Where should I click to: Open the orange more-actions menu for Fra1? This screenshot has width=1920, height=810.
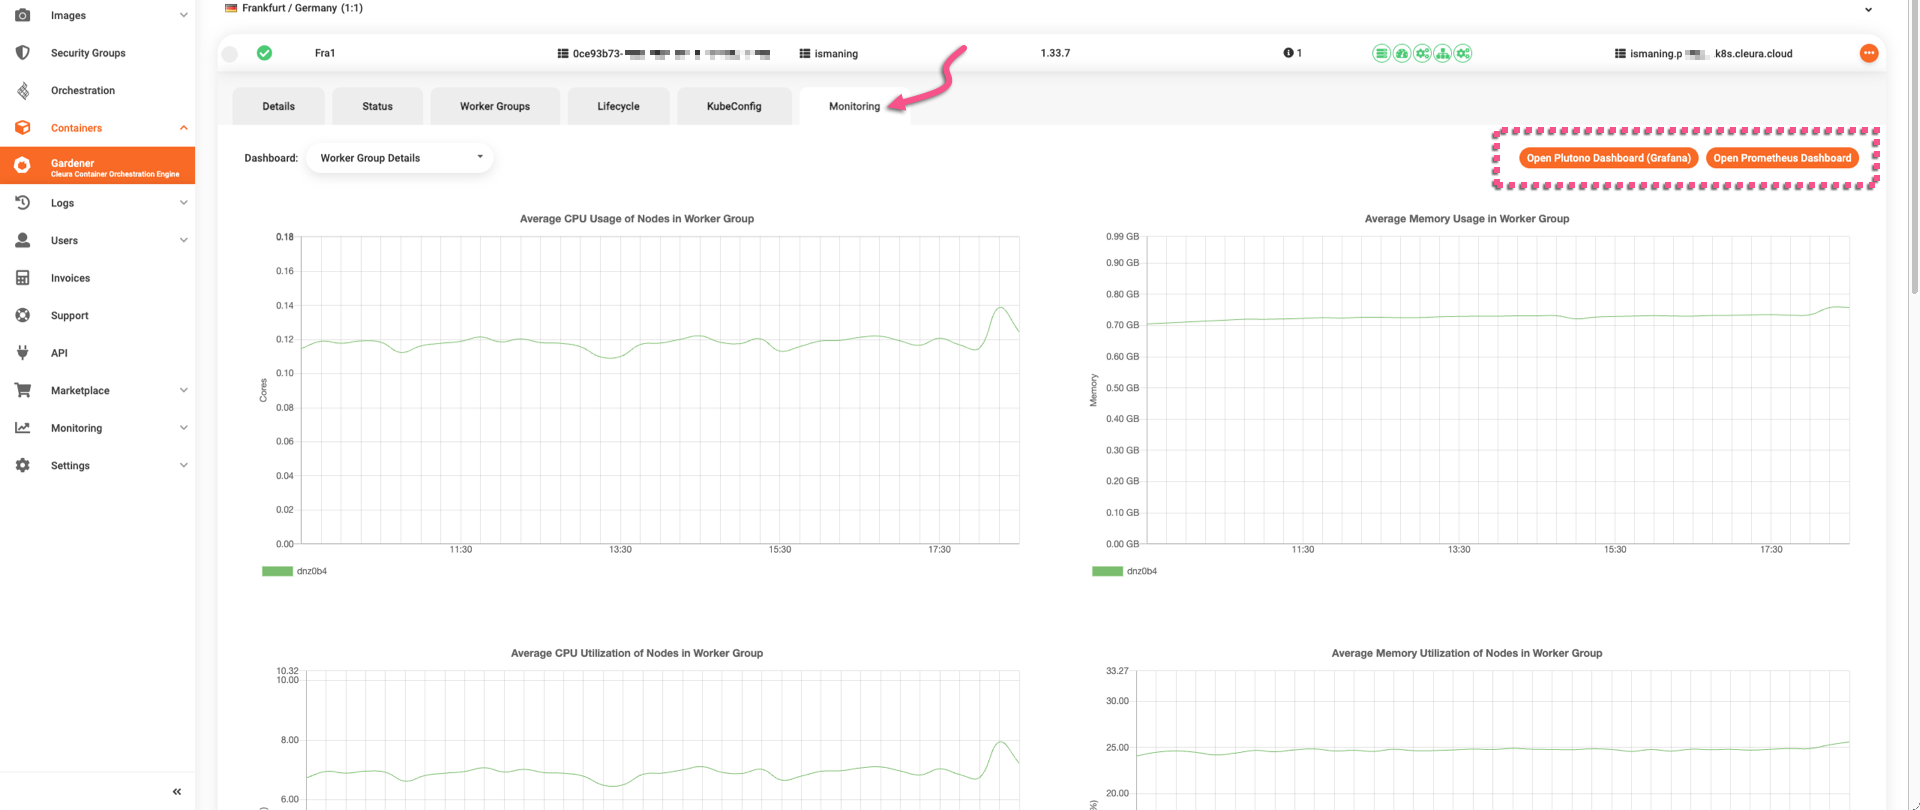1868,53
